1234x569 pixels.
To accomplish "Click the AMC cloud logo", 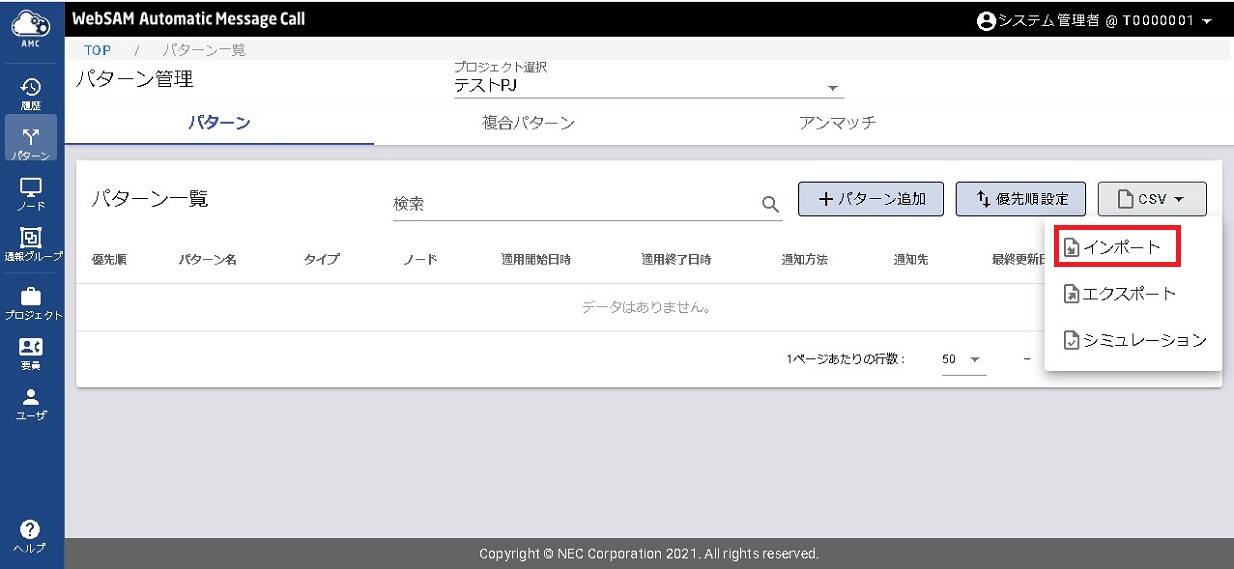I will [x=30, y=22].
